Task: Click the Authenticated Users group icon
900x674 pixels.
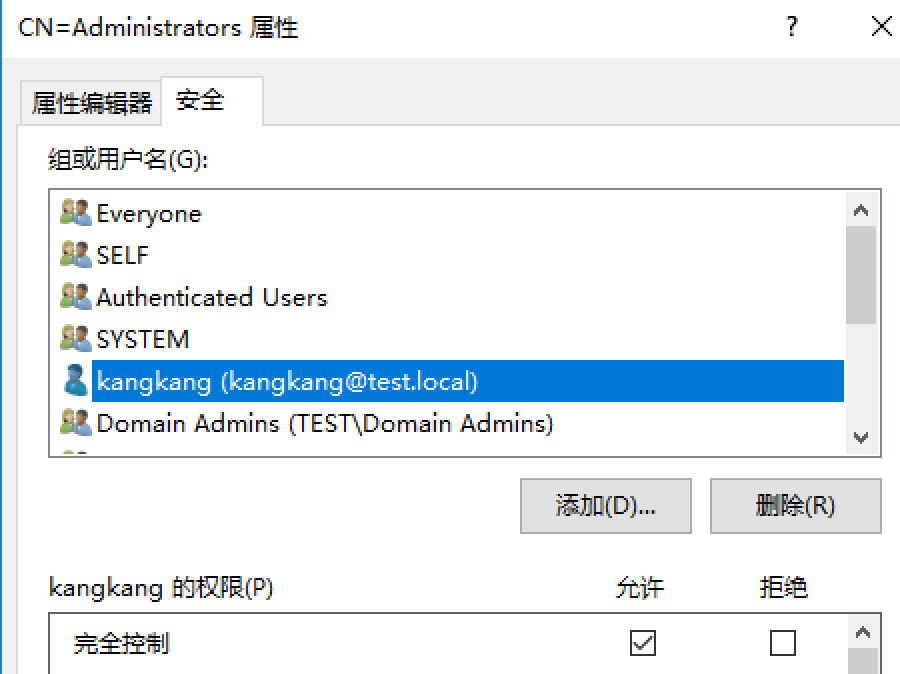Action: click(75, 297)
